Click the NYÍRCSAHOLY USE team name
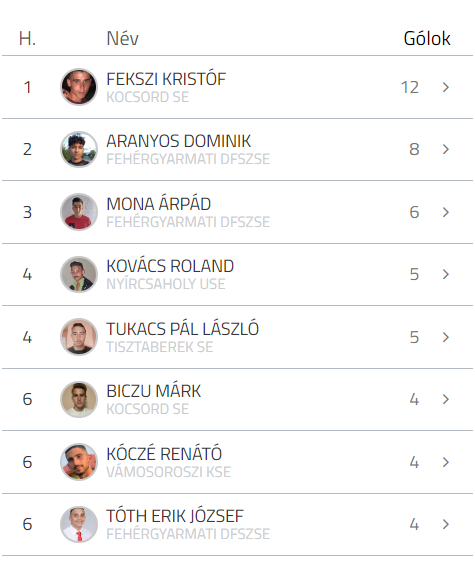The height and width of the screenshot is (569, 475). pyautogui.click(x=166, y=284)
